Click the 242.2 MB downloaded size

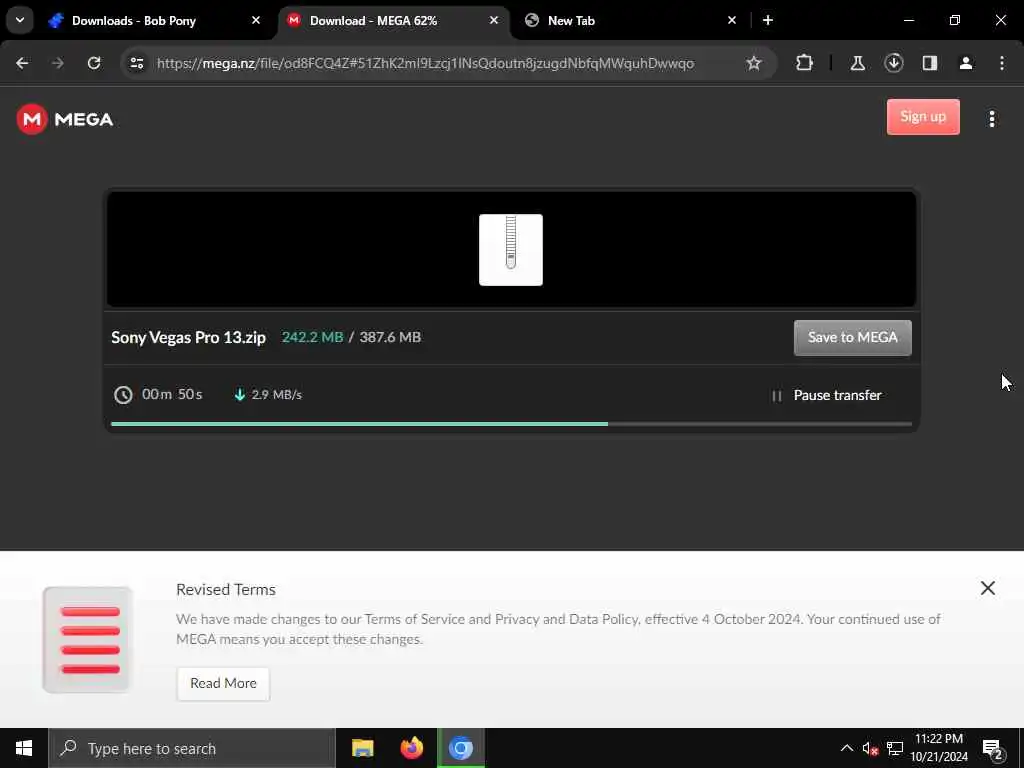[x=312, y=337]
